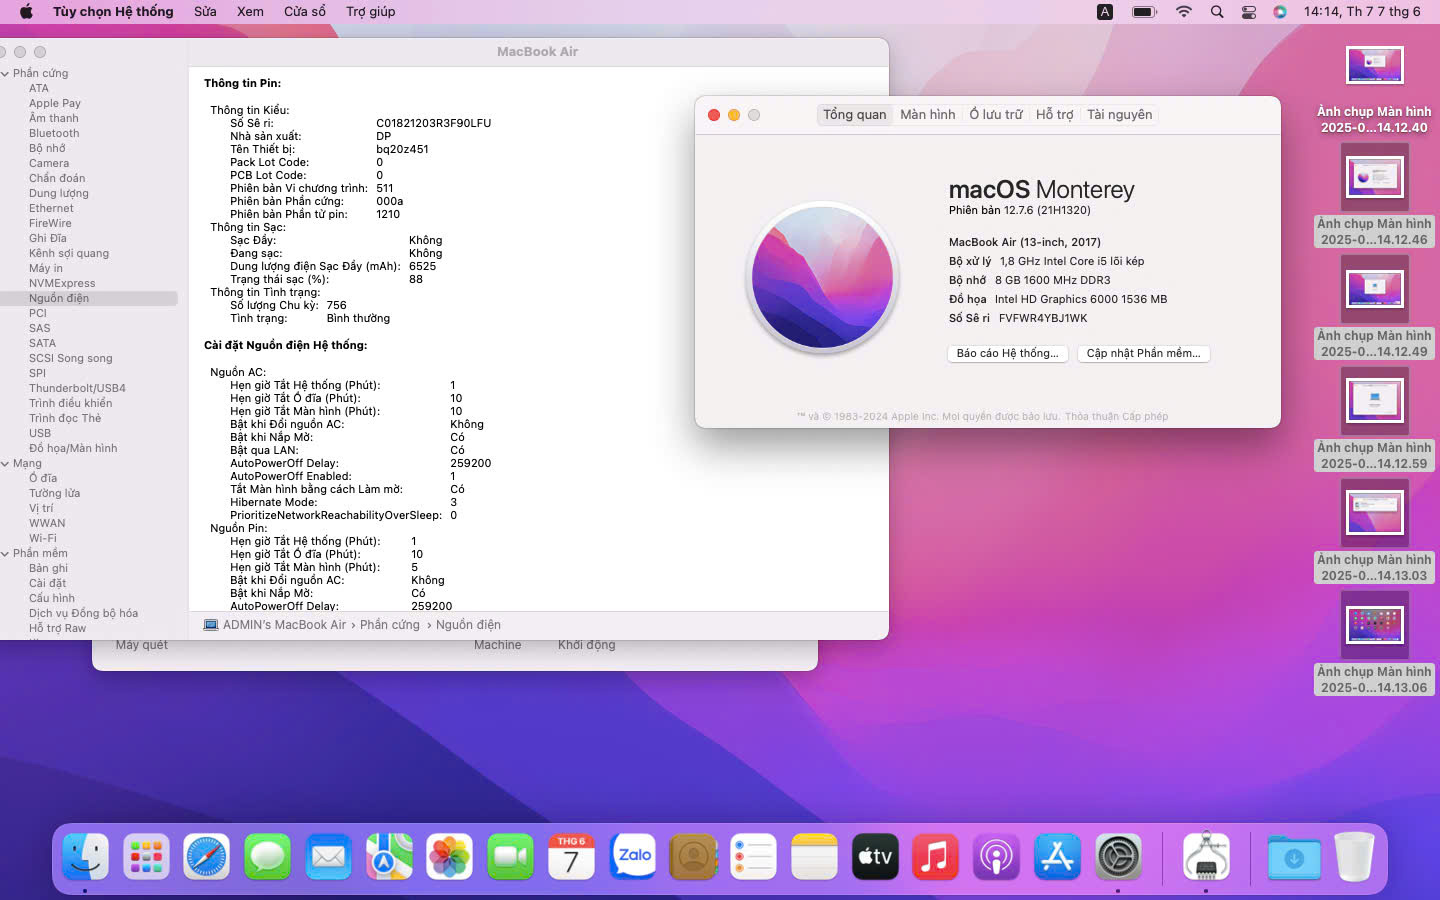Launch Safari from the dock
Screen dimensions: 1440x900
207,857
